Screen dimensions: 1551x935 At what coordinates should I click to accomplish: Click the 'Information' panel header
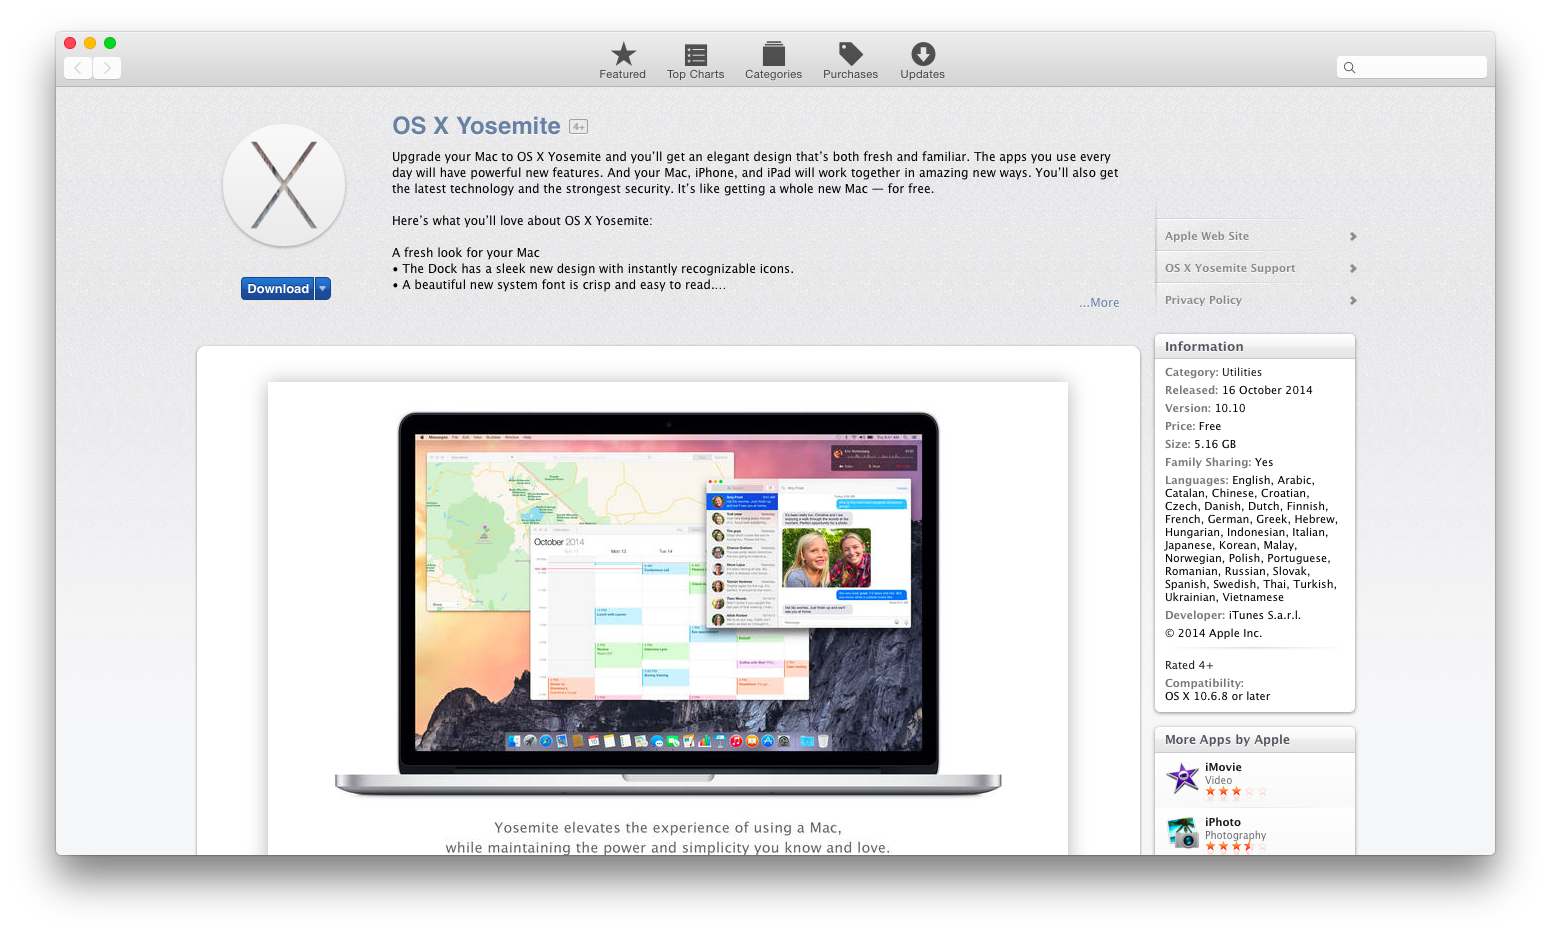point(1204,347)
